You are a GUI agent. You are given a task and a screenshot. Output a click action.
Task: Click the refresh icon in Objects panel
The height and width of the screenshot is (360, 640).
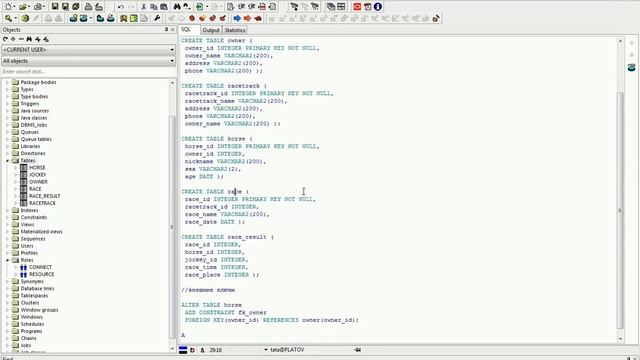[5, 39]
